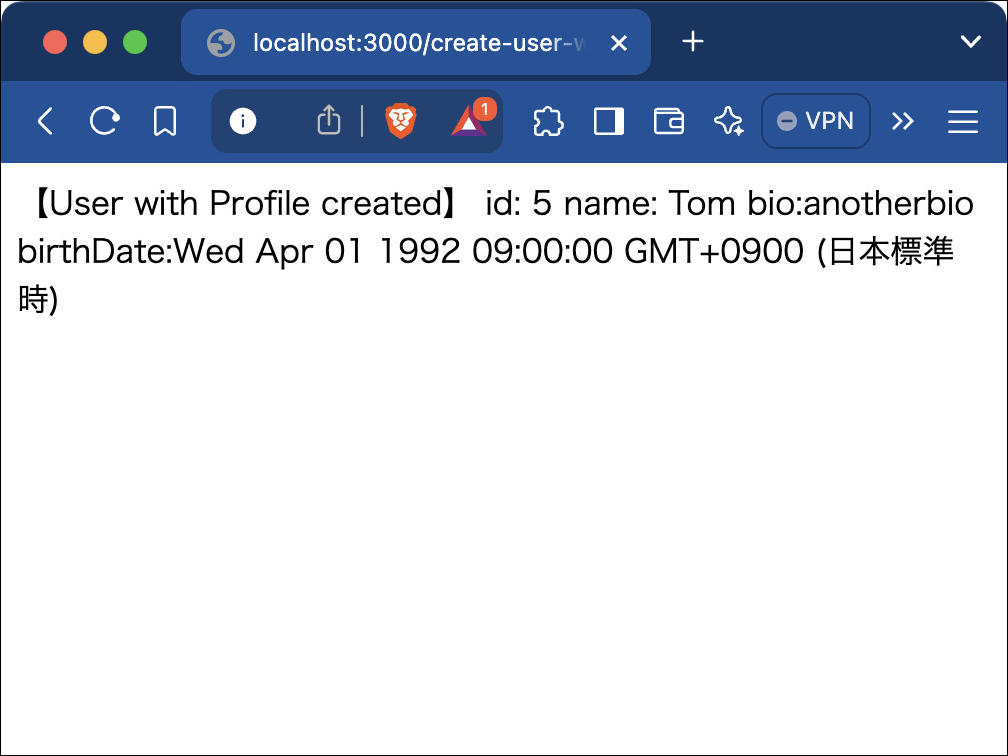Open a new tab
This screenshot has height=756, width=1008.
point(693,42)
